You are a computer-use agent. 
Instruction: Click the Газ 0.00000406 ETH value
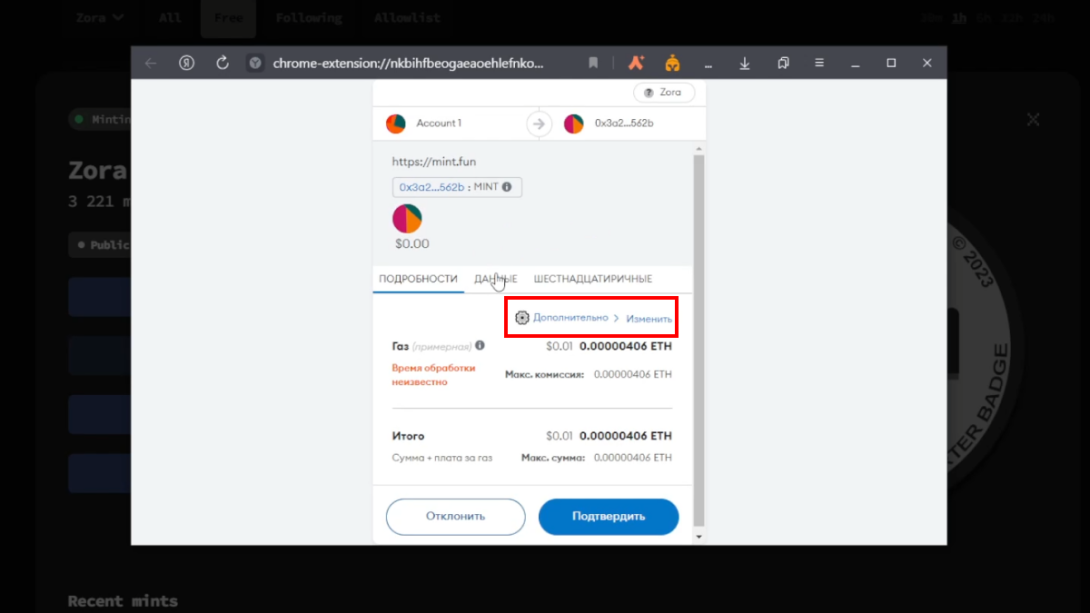[x=626, y=346]
